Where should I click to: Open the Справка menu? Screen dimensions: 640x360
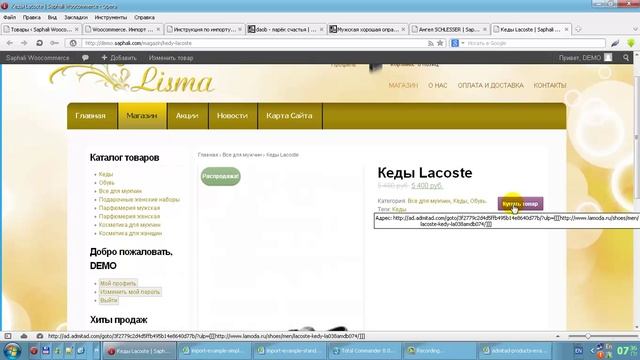pyautogui.click(x=144, y=18)
